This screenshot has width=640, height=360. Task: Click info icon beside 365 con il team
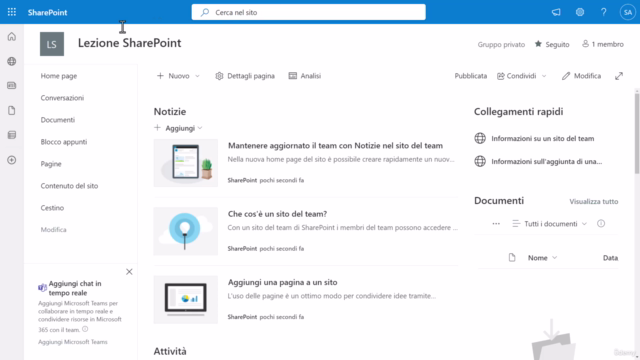pos(85,329)
